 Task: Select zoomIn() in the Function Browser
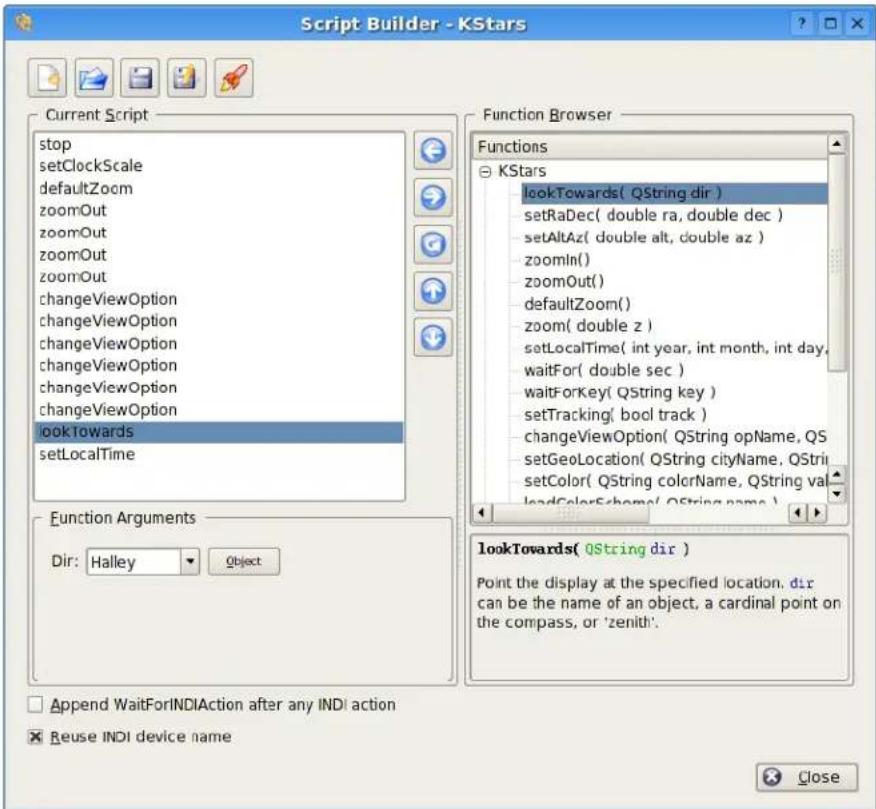coord(557,260)
